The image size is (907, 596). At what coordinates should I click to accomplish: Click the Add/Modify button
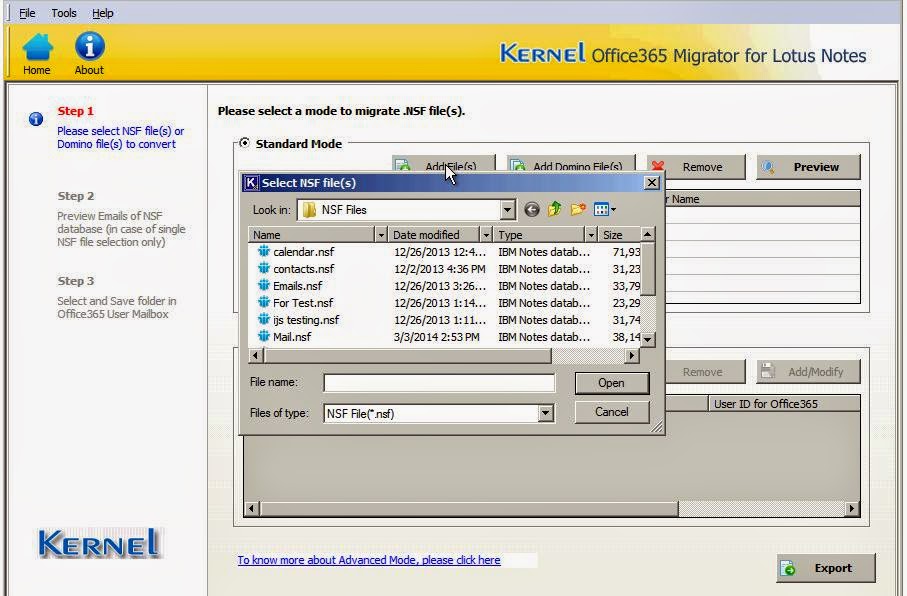[808, 371]
